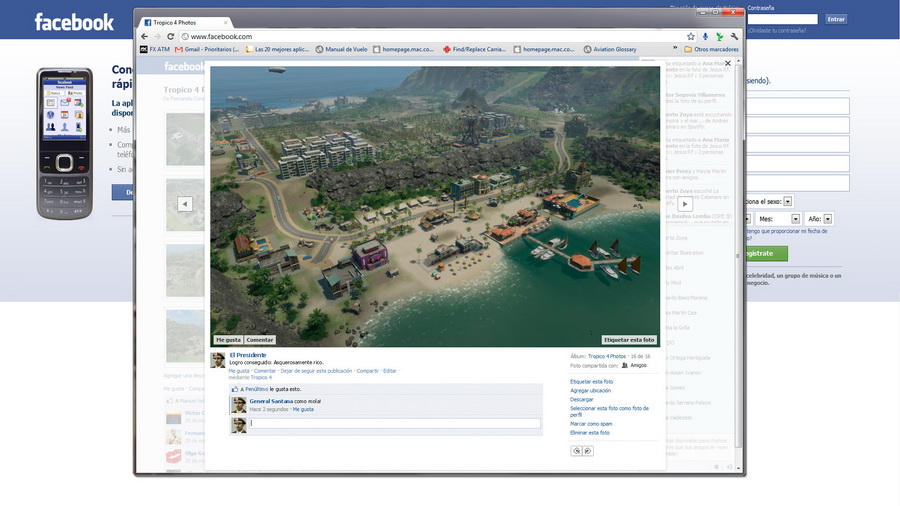This screenshot has height=506, width=900.
Task: Click the Editar link
Action: tap(390, 371)
